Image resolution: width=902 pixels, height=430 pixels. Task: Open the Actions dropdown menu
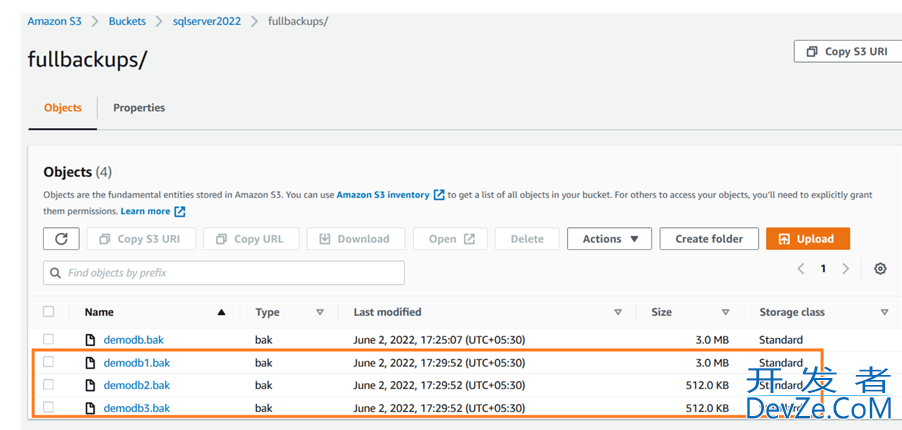tap(609, 238)
